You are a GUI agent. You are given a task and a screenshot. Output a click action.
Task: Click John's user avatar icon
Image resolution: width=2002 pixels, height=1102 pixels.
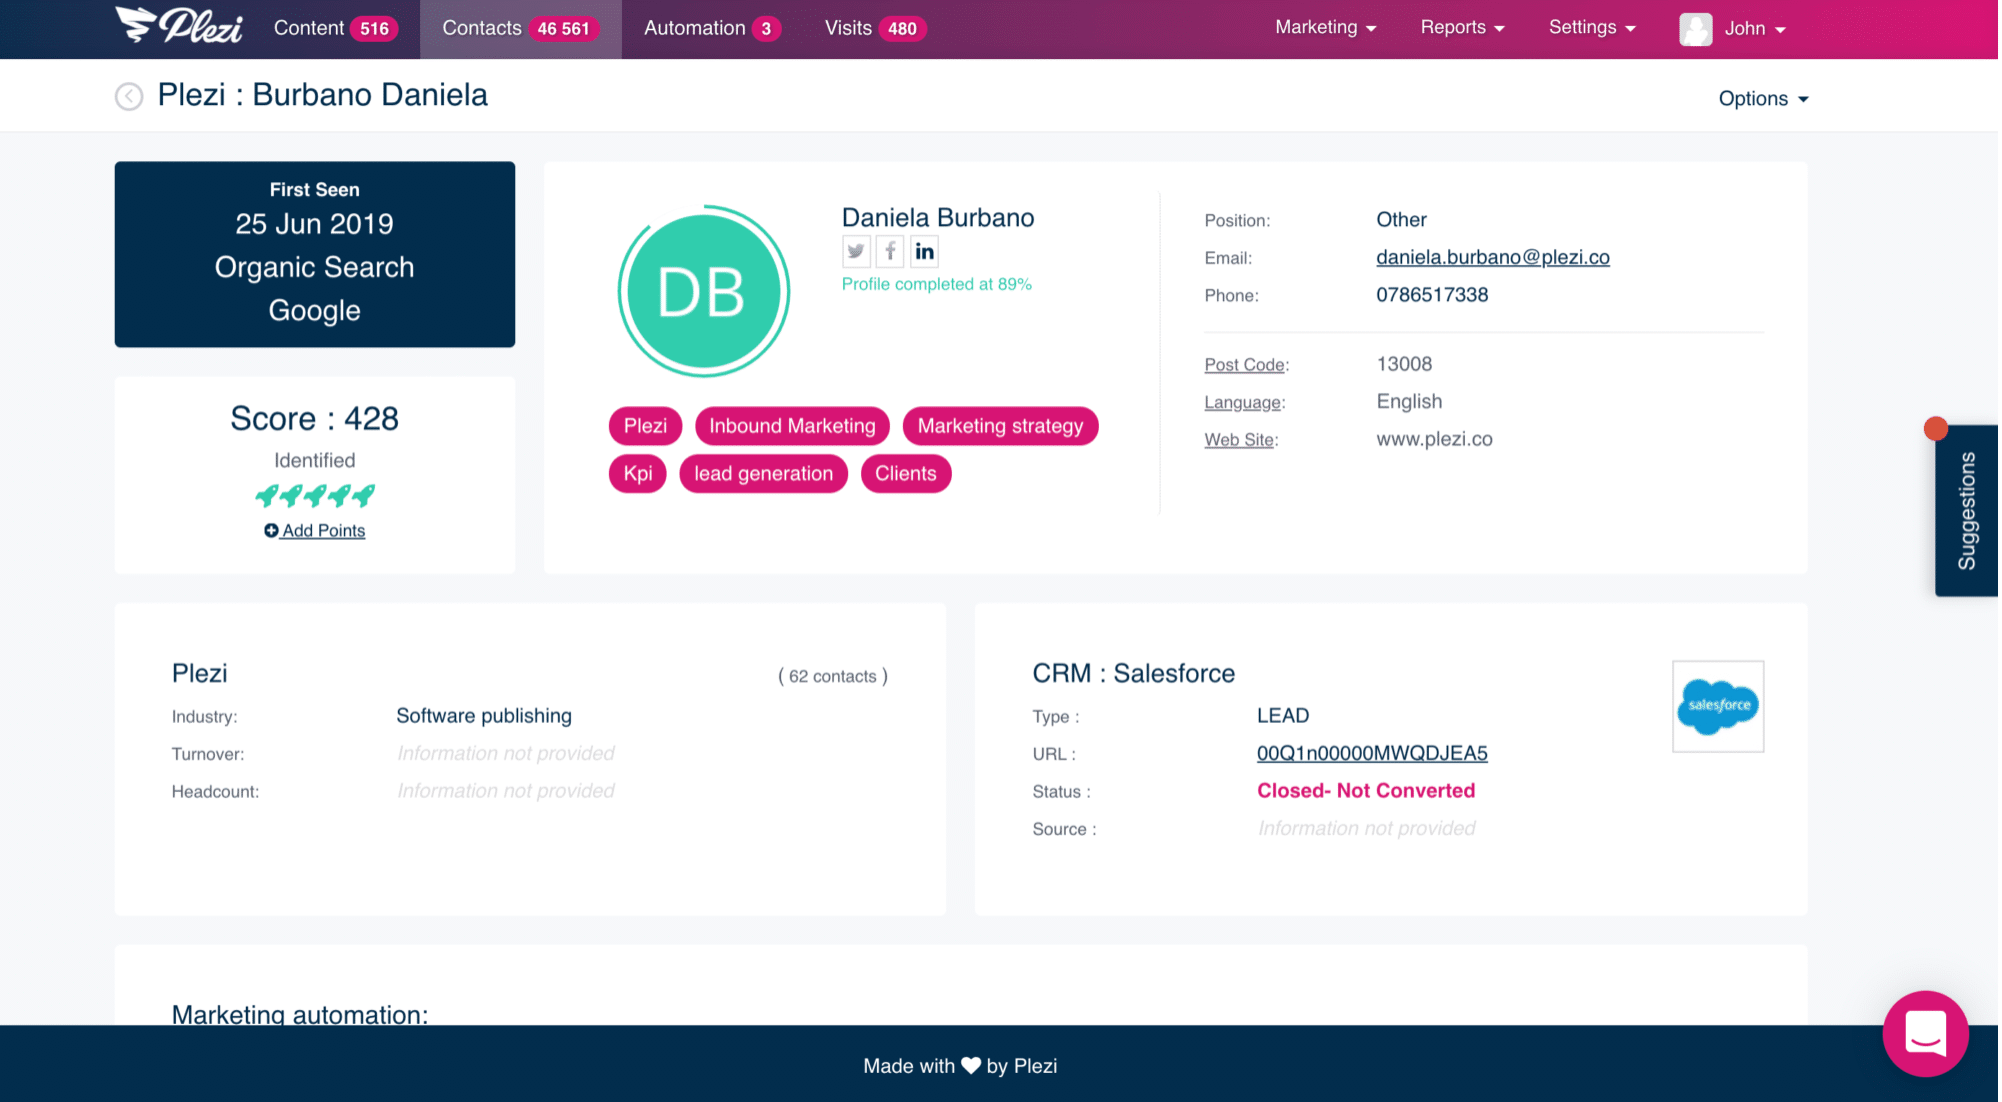[1696, 29]
